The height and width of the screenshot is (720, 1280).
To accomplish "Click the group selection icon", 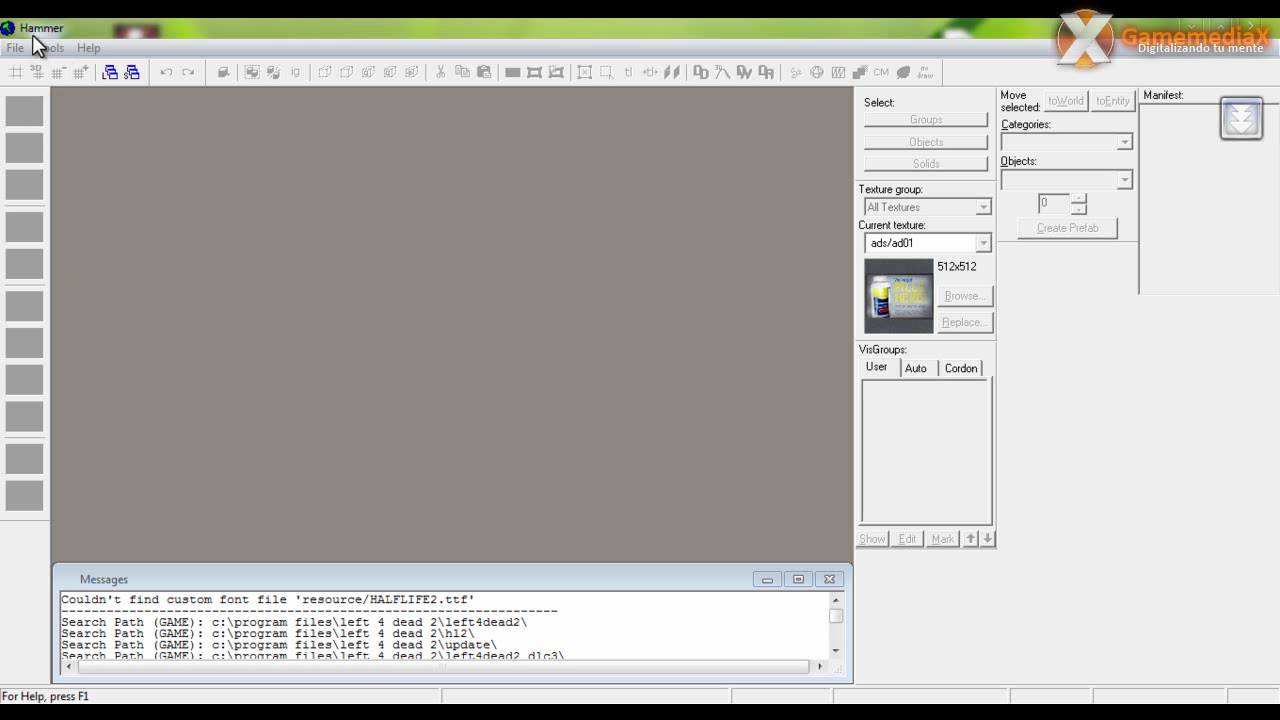I will point(252,72).
